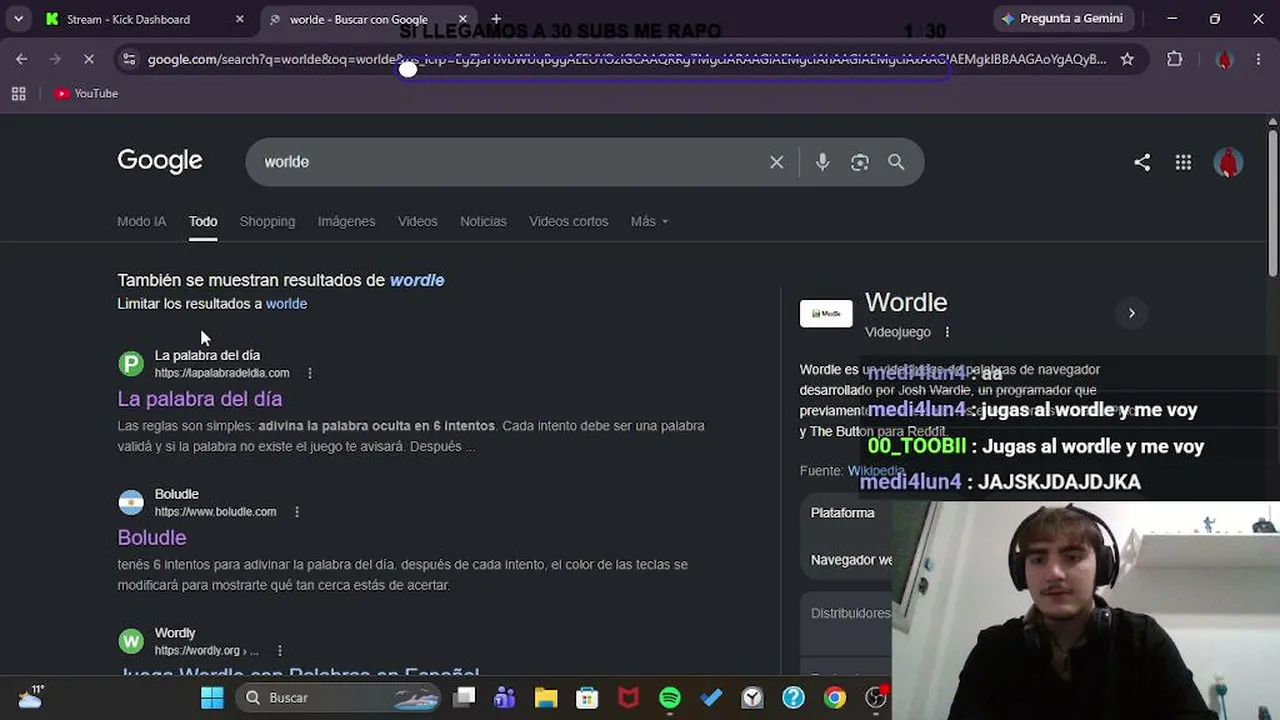Click the Windows taskbar Buscar search box
Screen dimensions: 1280x720
tap(340, 697)
